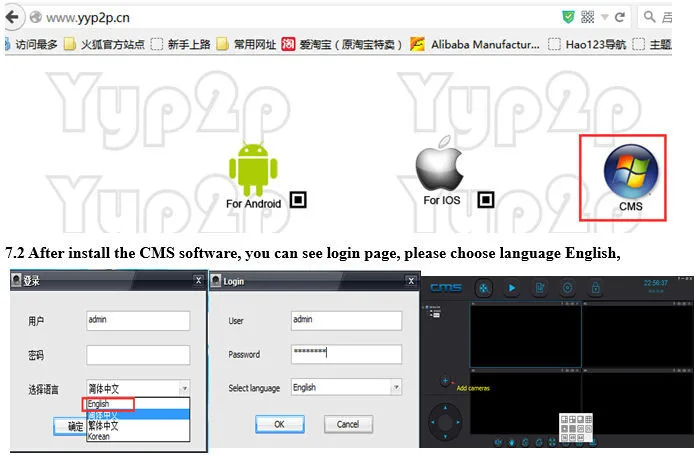
Task: Click the www.yyp2p.cn address bar
Action: point(292,18)
